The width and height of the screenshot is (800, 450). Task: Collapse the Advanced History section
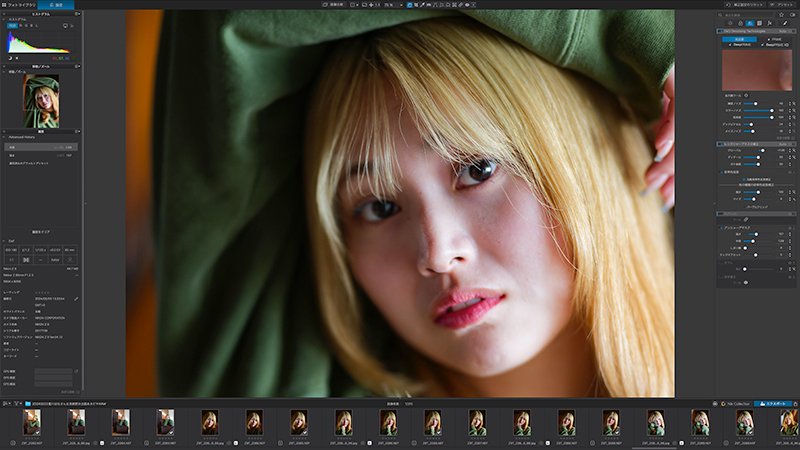4,137
